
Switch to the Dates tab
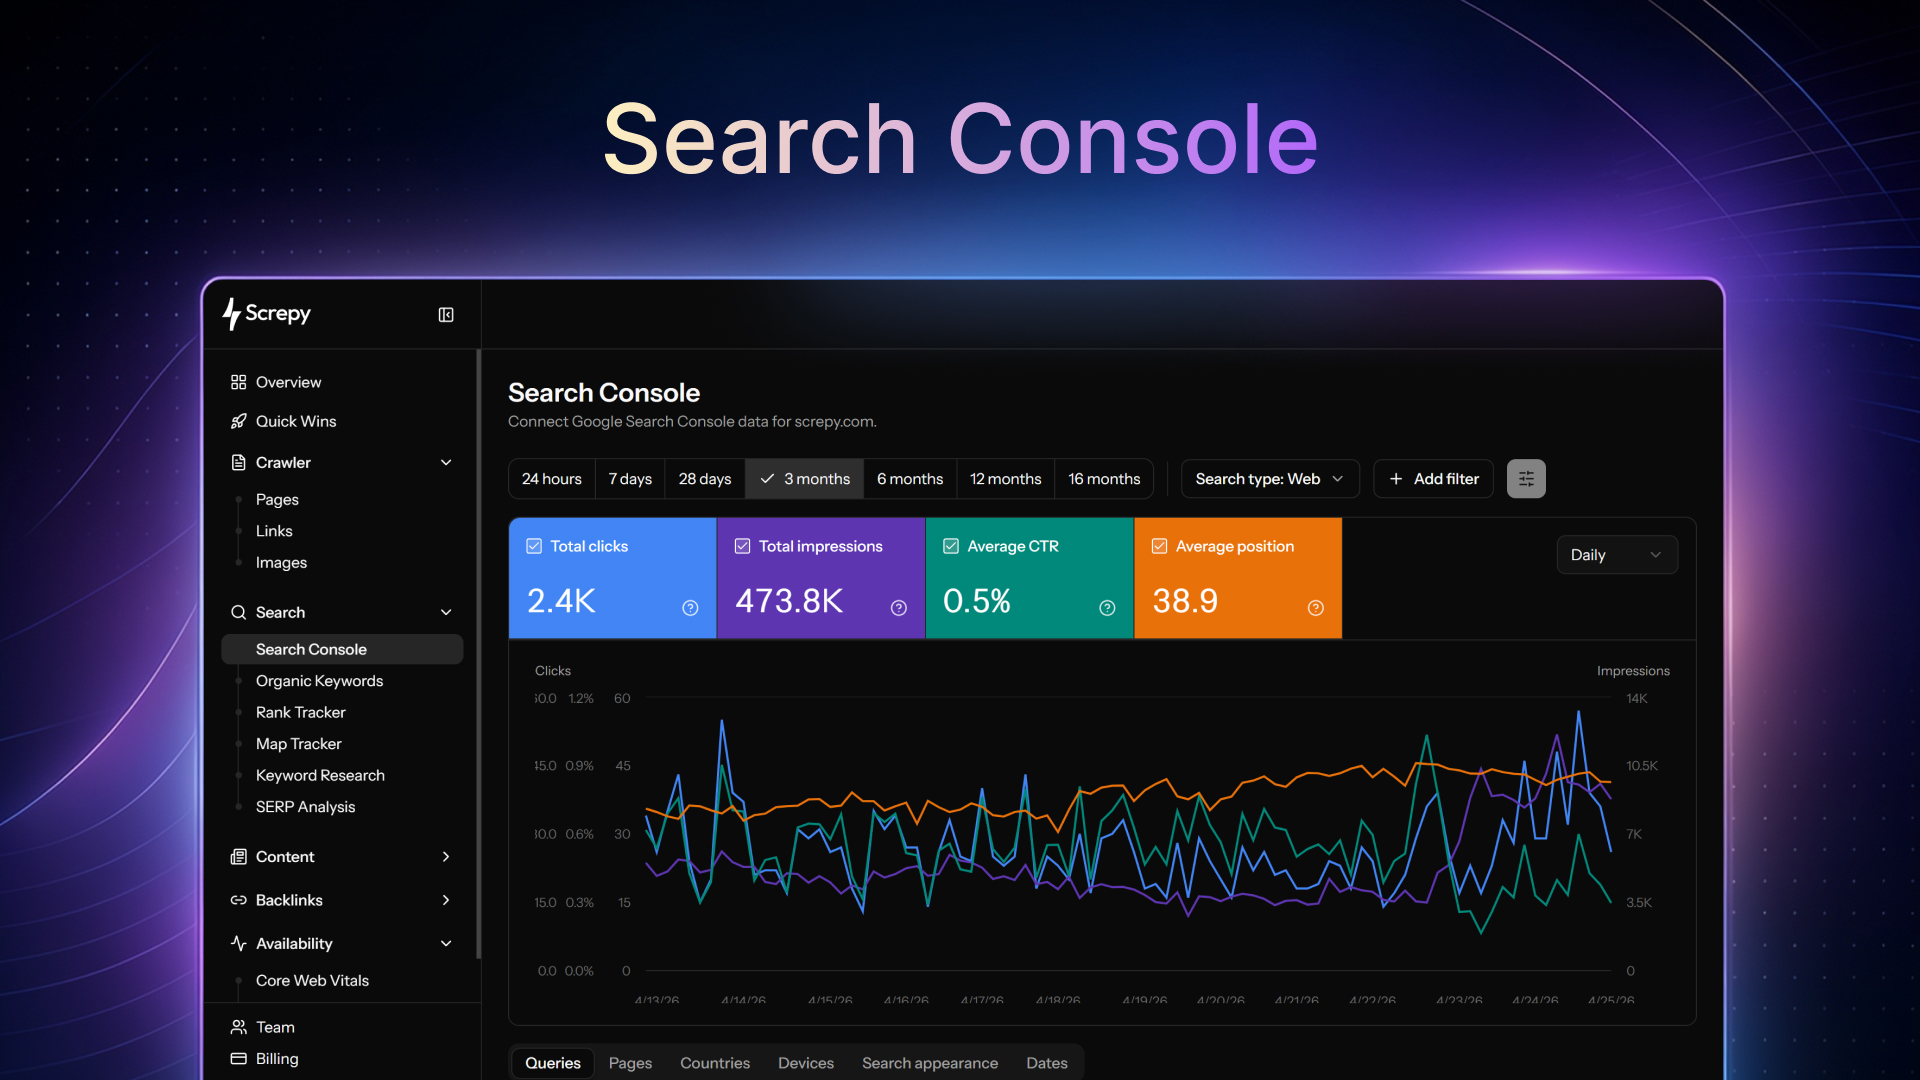(x=1047, y=1063)
